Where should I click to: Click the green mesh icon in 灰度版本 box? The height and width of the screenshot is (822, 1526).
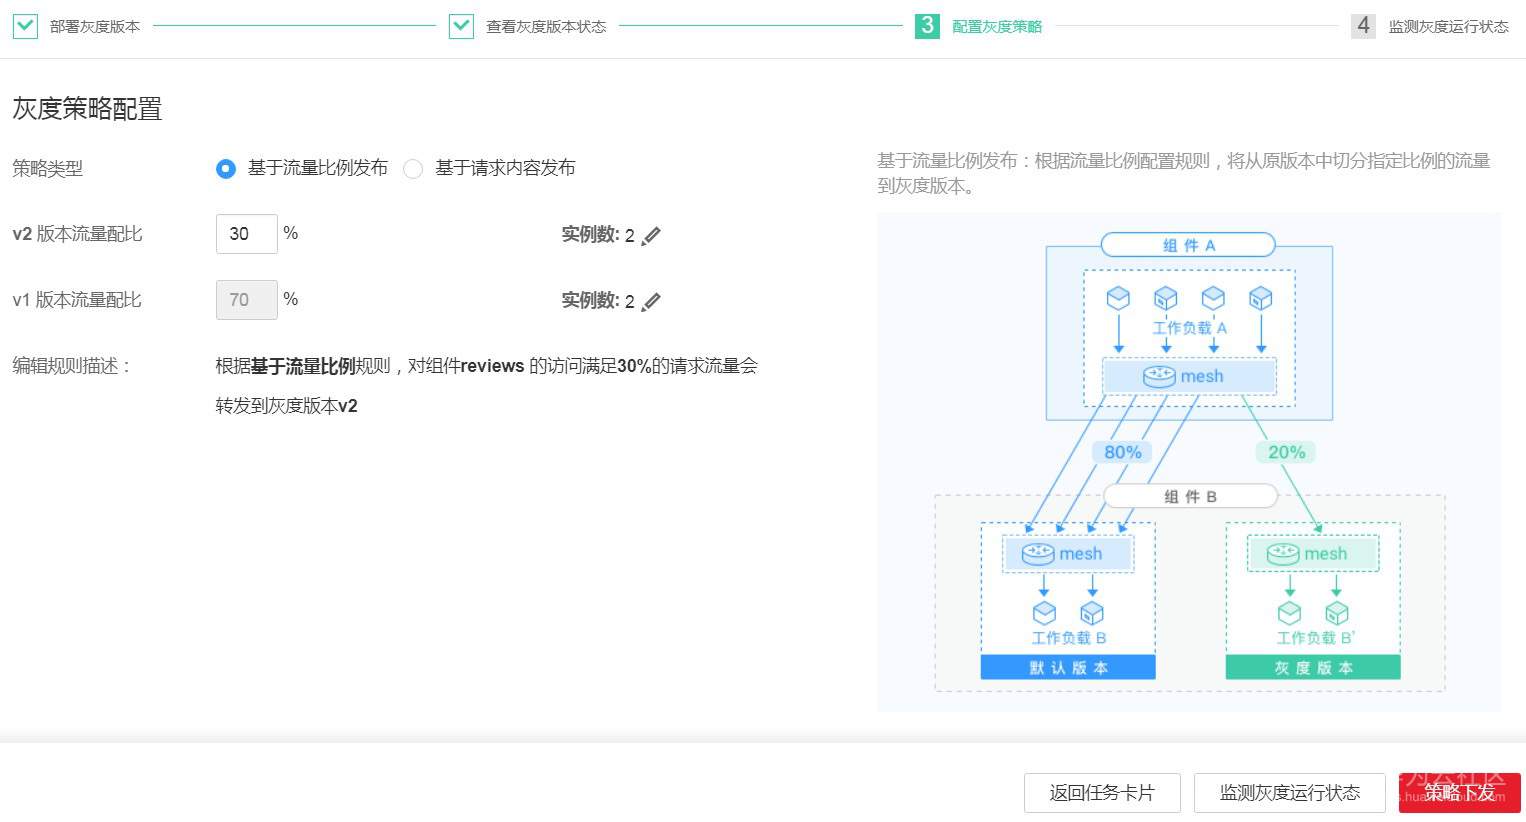1283,554
